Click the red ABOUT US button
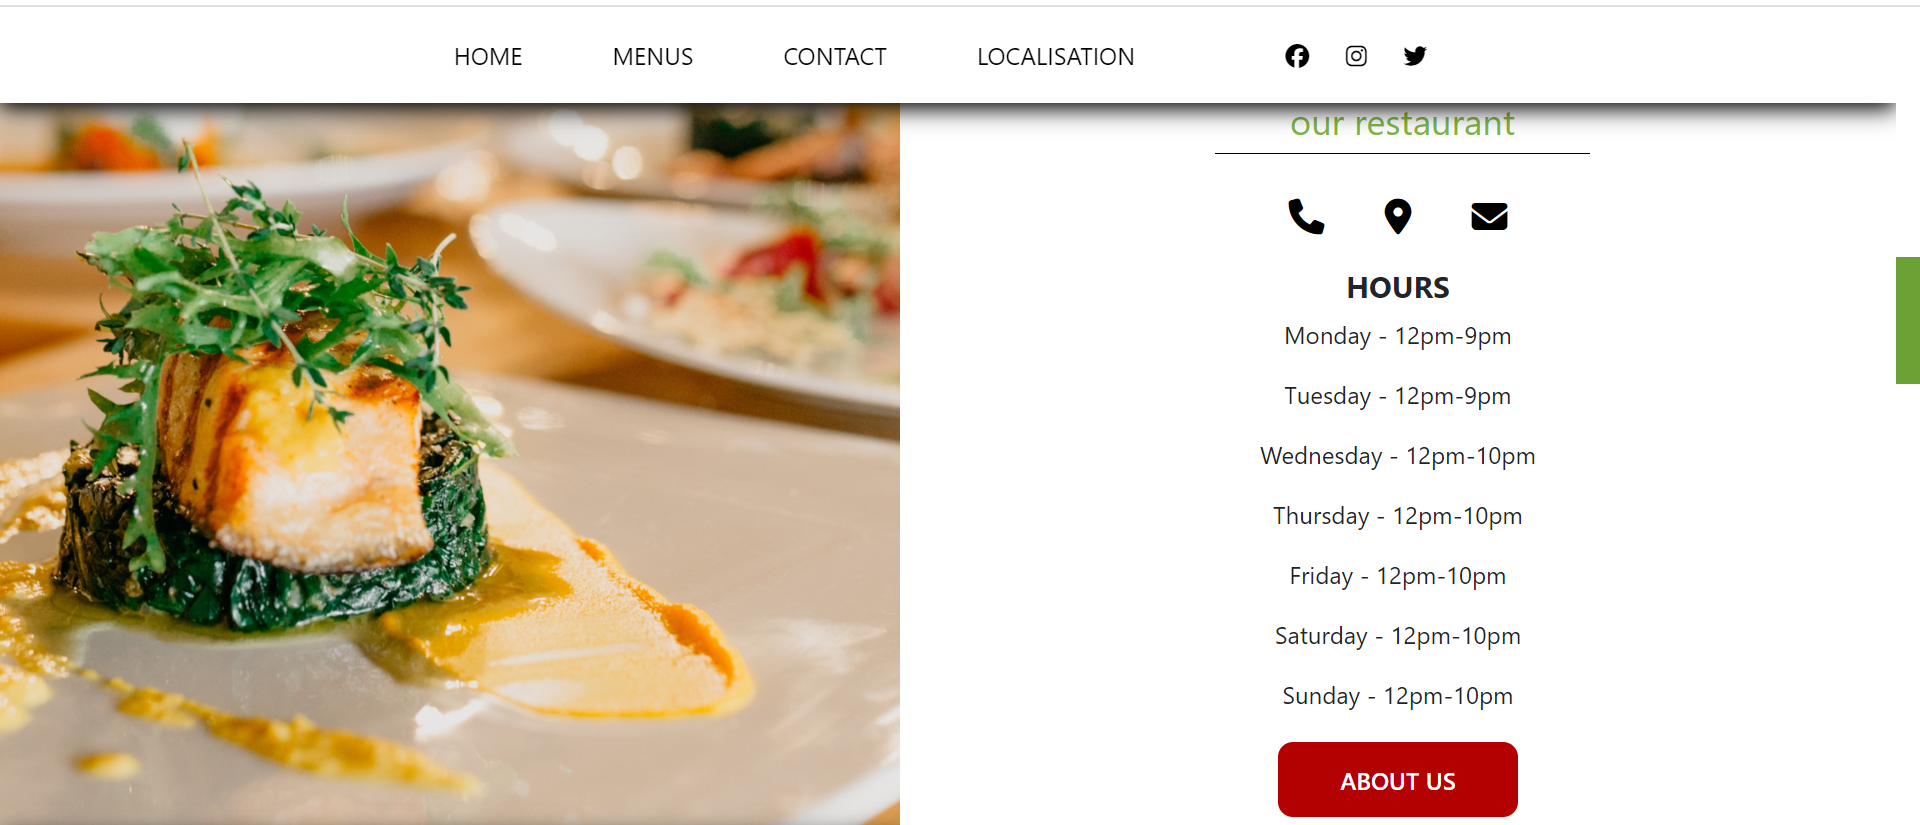Screen dimensions: 1920x825 click(x=1398, y=780)
